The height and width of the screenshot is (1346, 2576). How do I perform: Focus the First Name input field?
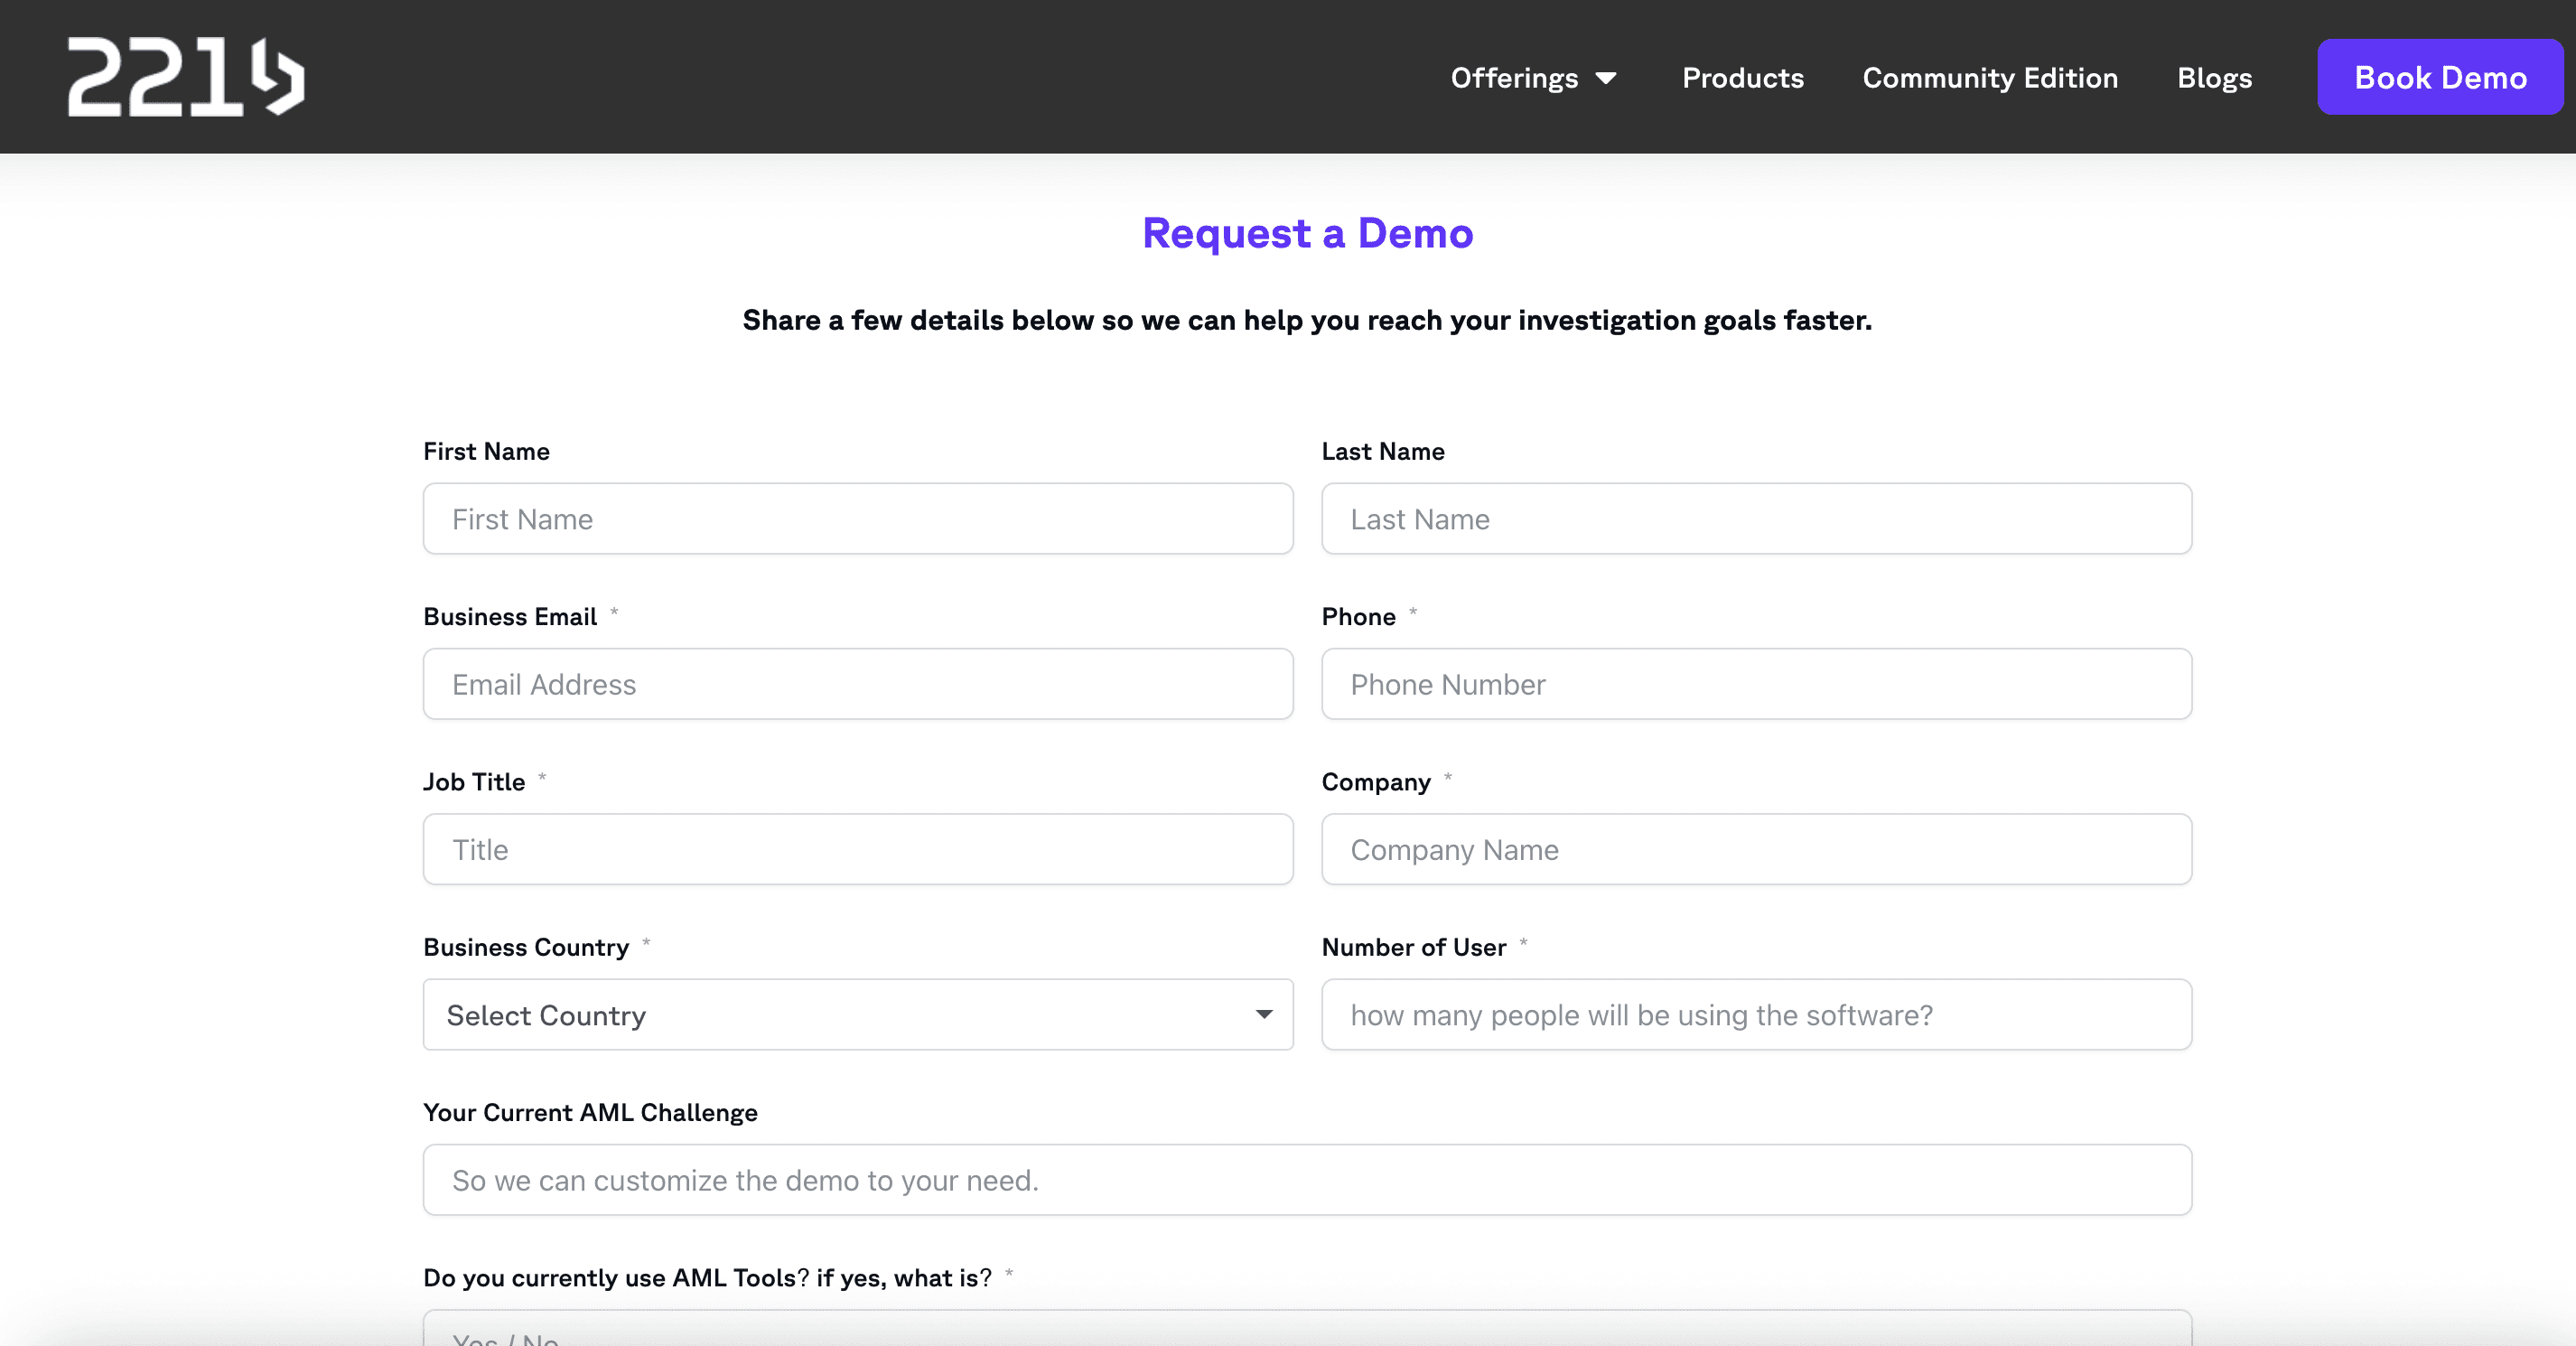(858, 519)
